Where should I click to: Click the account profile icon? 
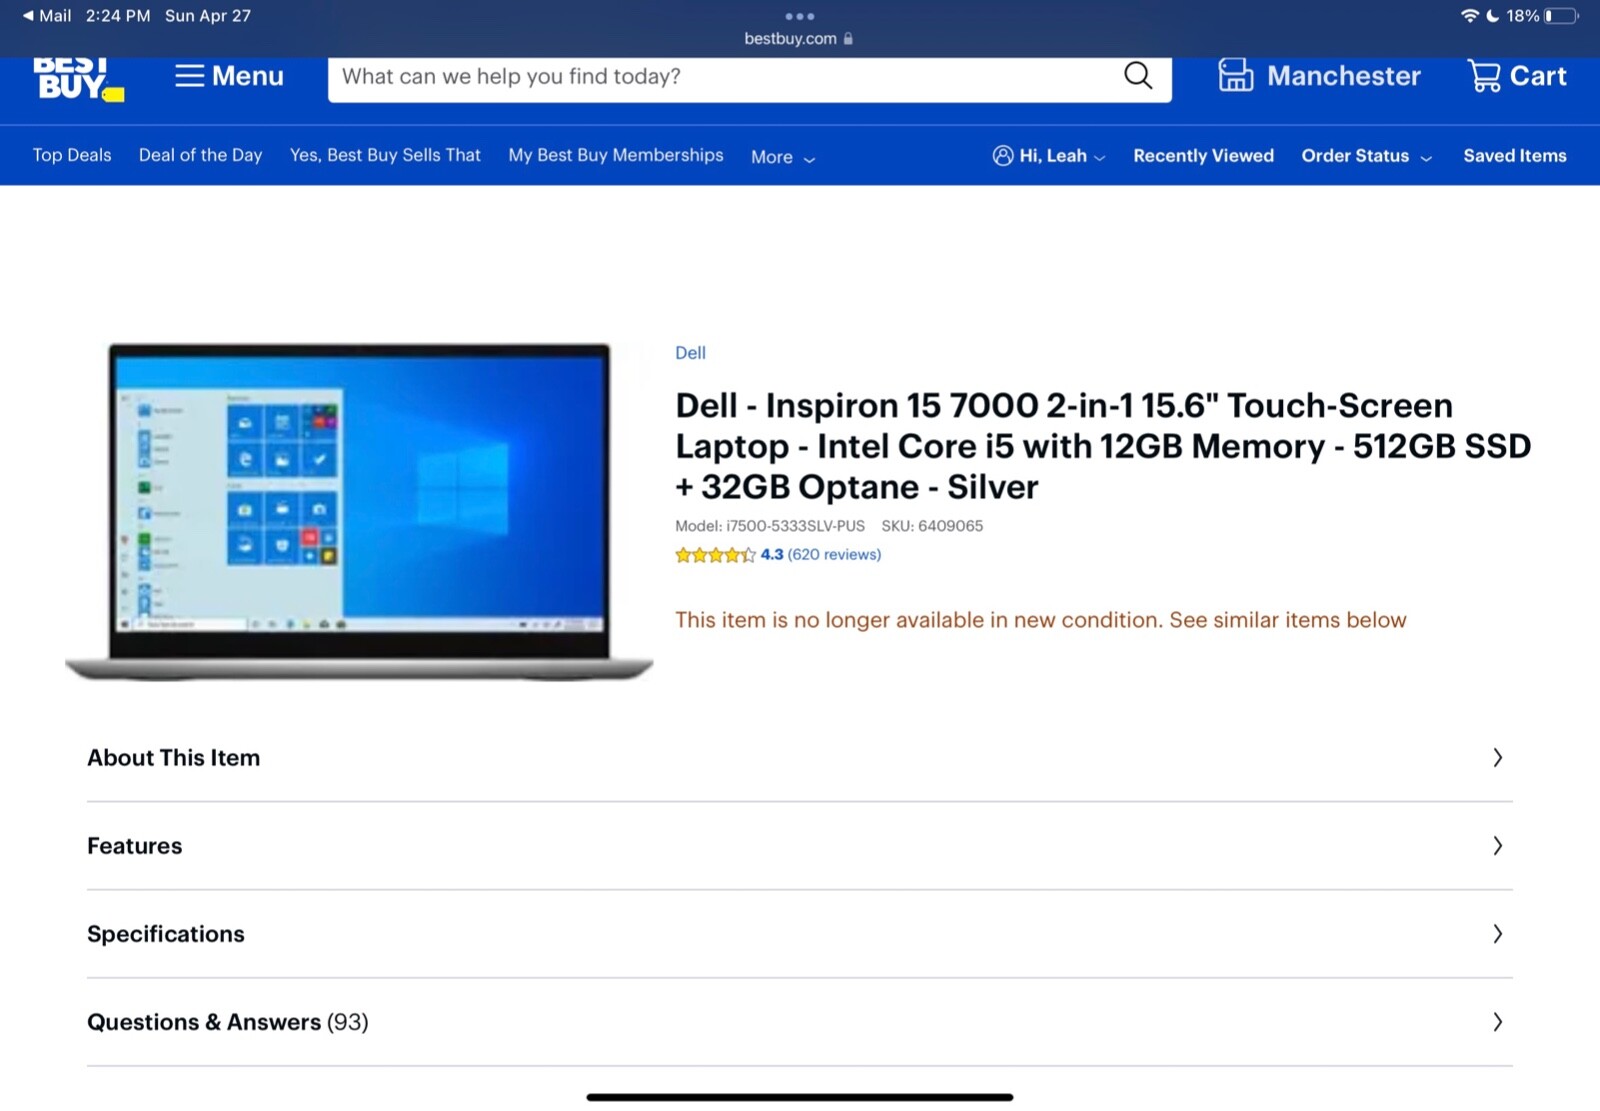pos(1003,156)
